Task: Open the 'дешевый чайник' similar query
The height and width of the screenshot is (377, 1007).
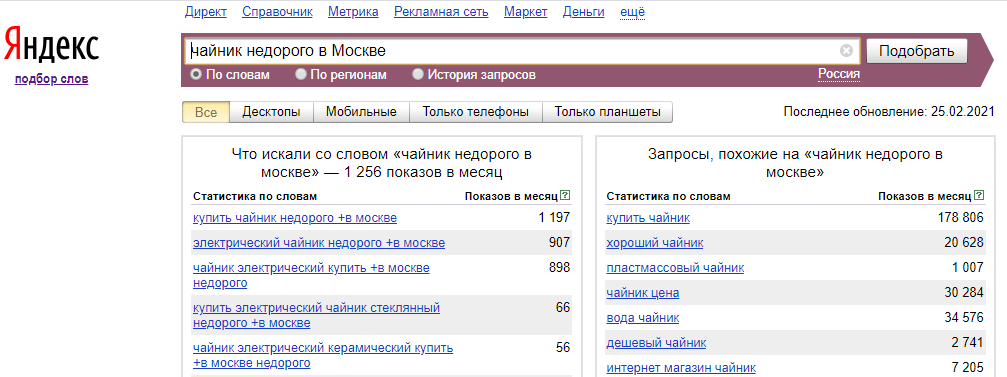Action: [656, 343]
